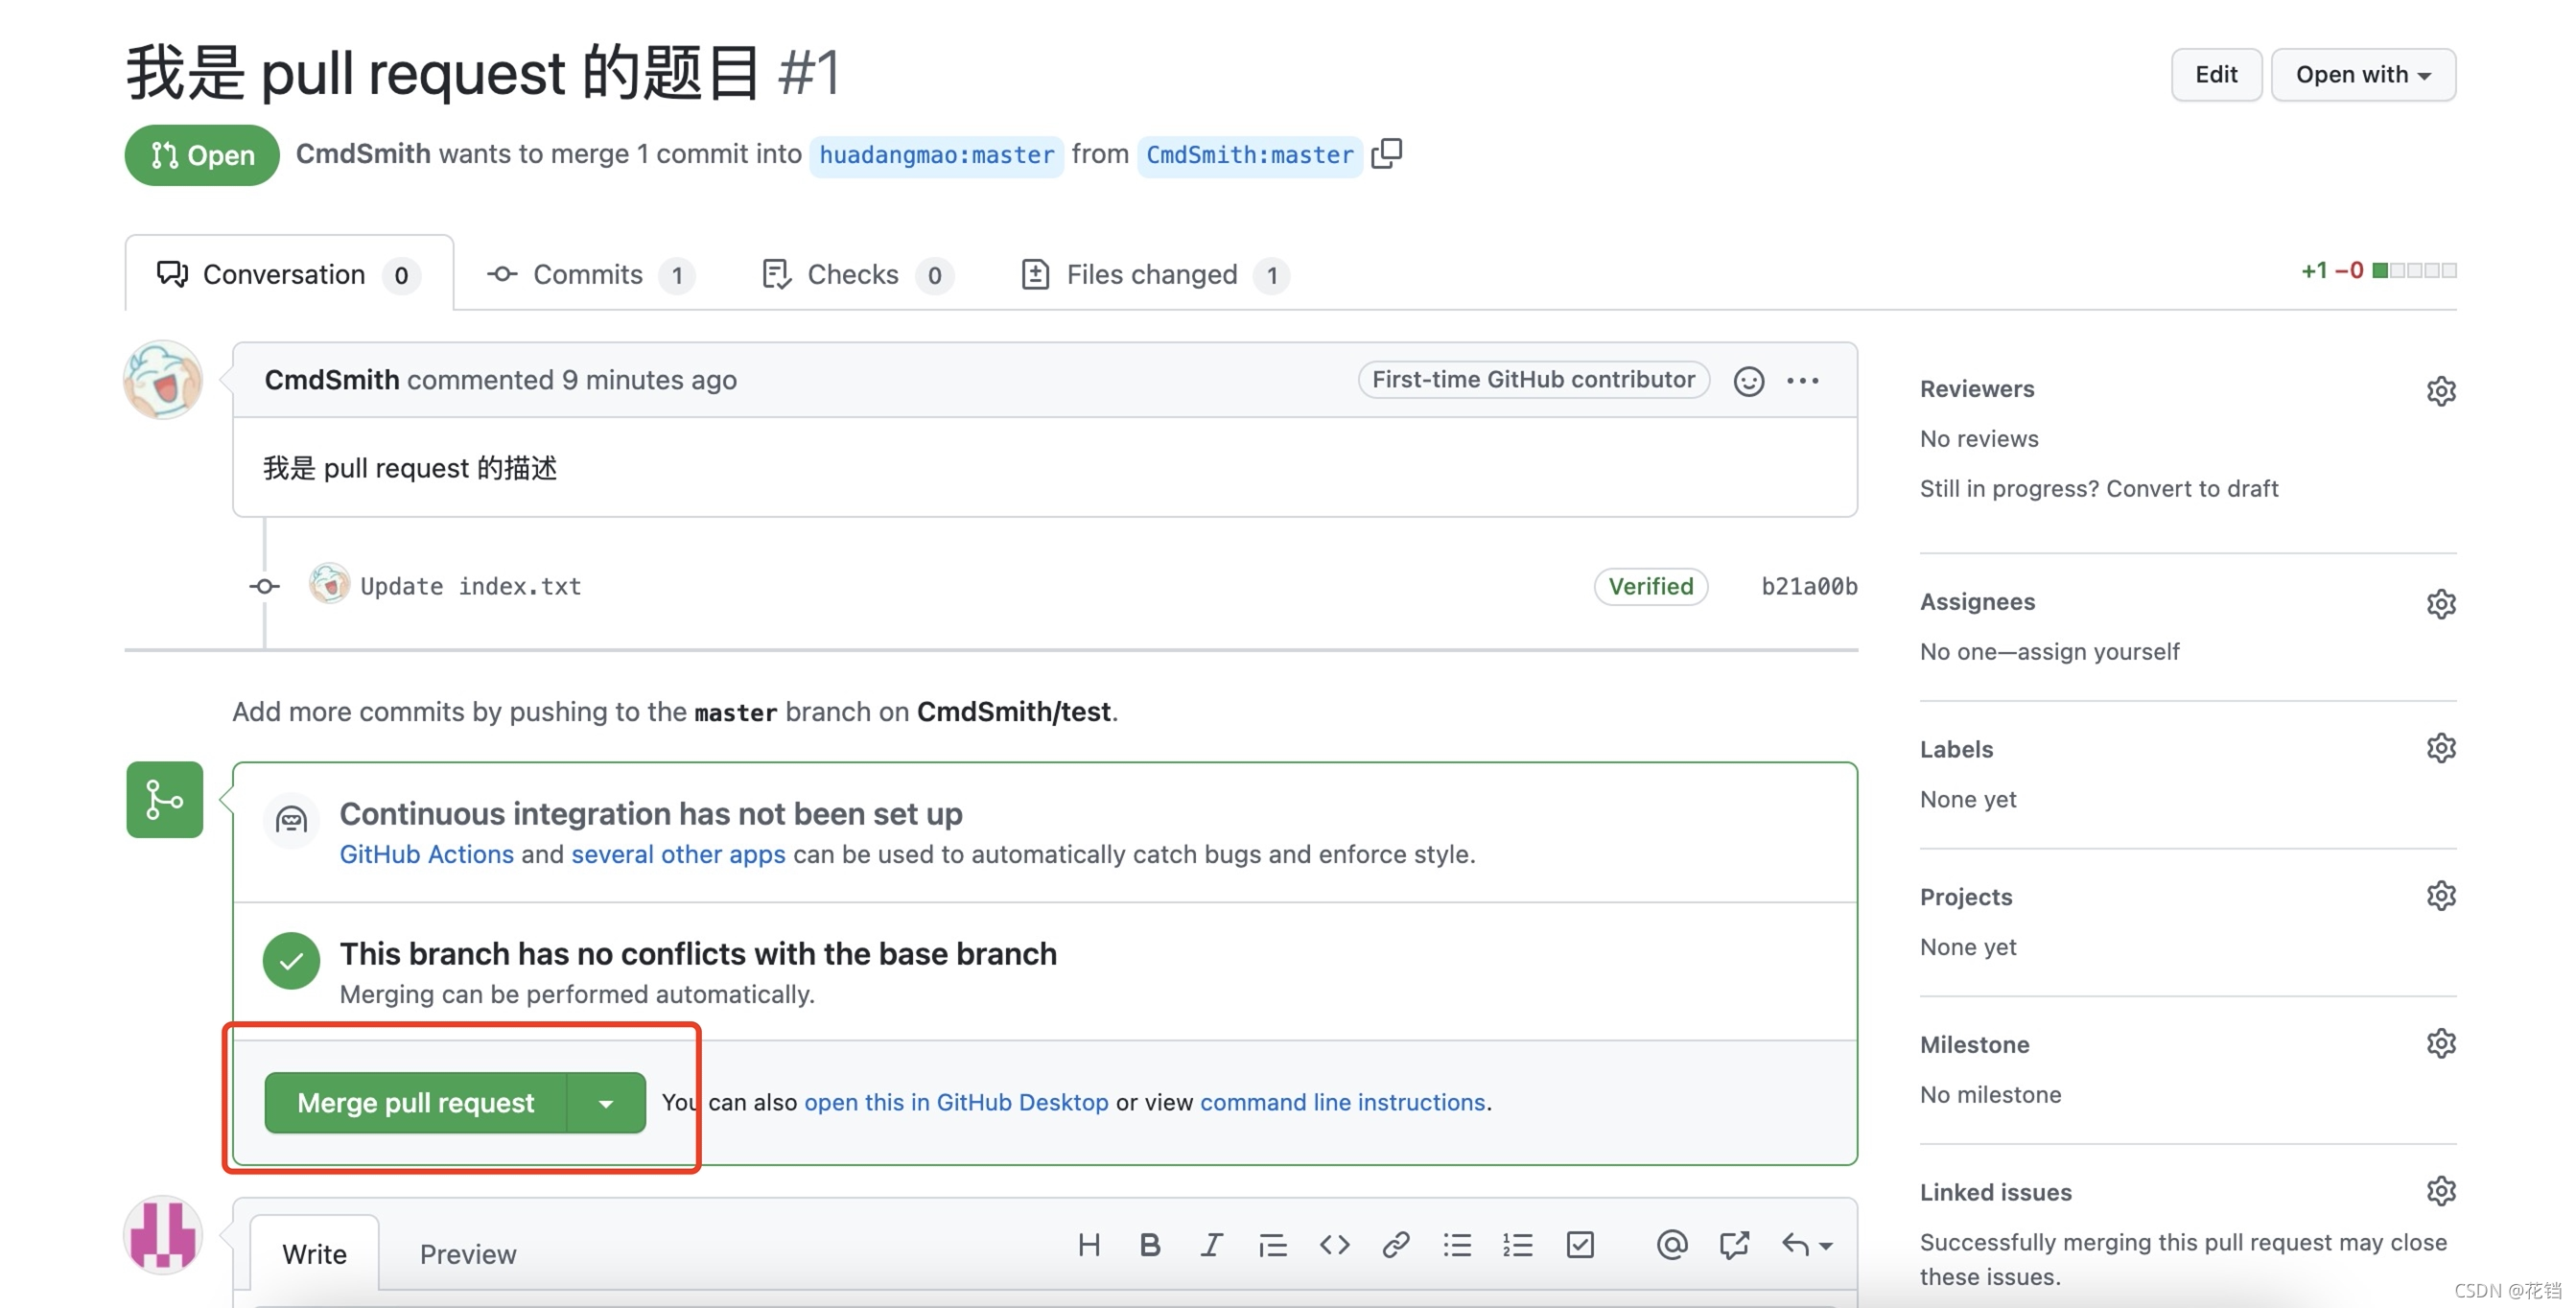The width and height of the screenshot is (2576, 1308).
Task: Click the Merge pull request button
Action: pos(416,1103)
